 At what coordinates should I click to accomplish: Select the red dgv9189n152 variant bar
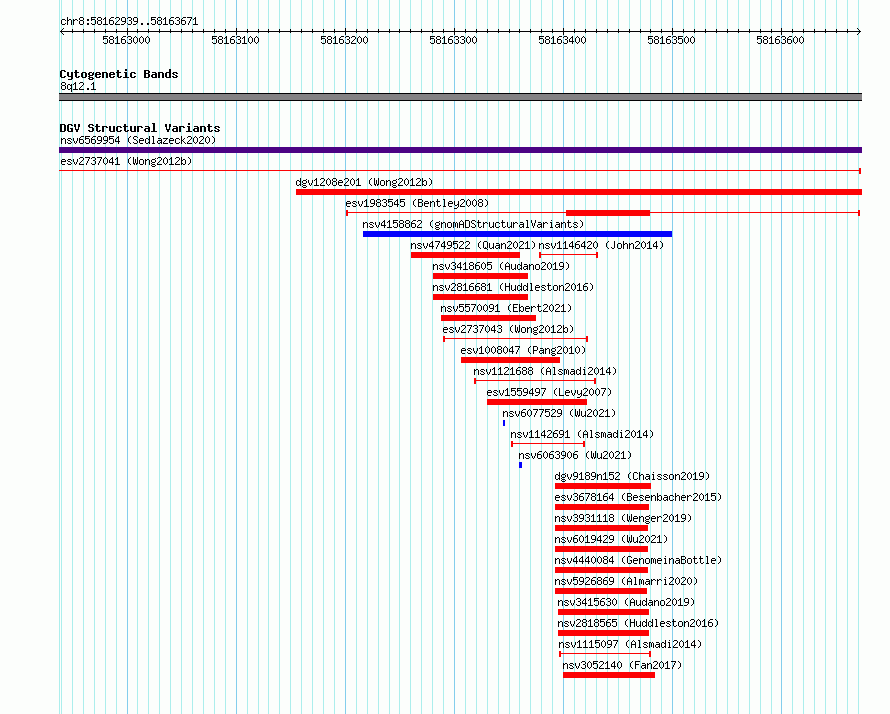(603, 486)
